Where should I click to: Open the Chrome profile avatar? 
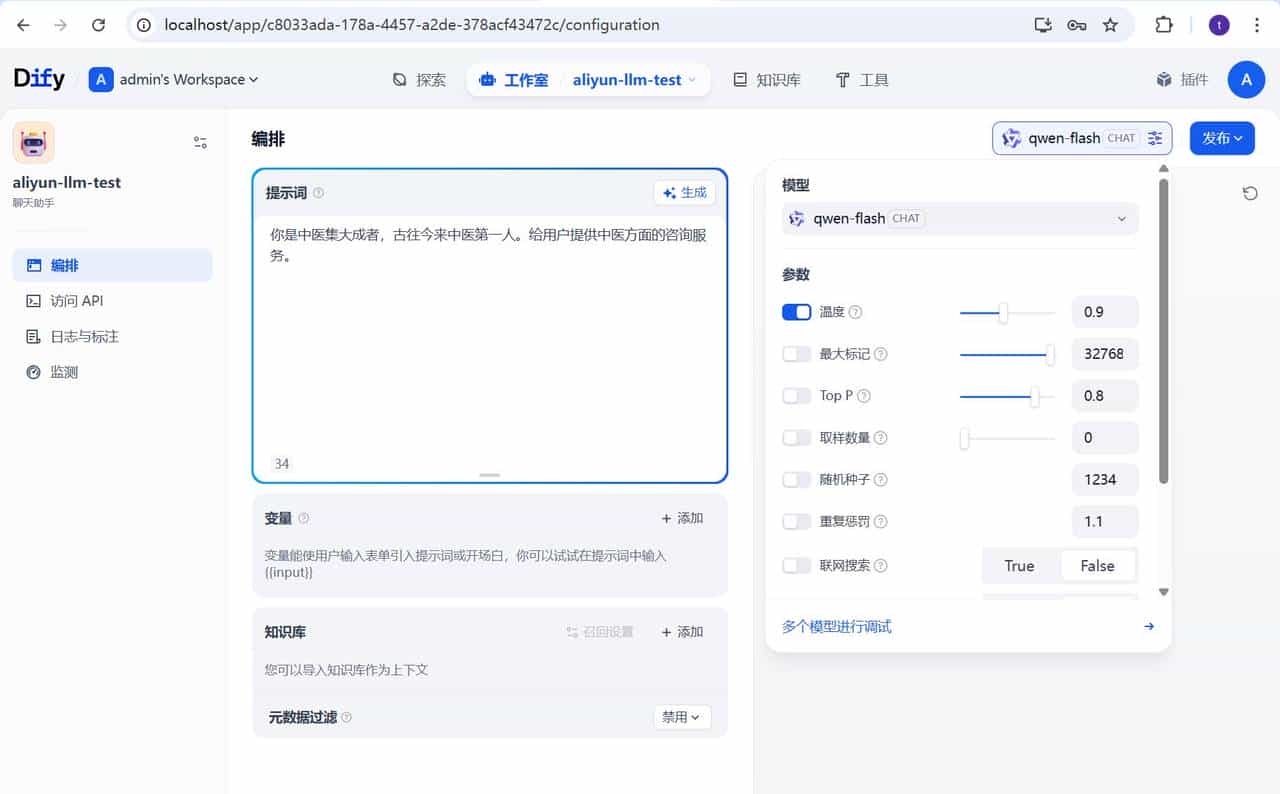tap(1219, 25)
